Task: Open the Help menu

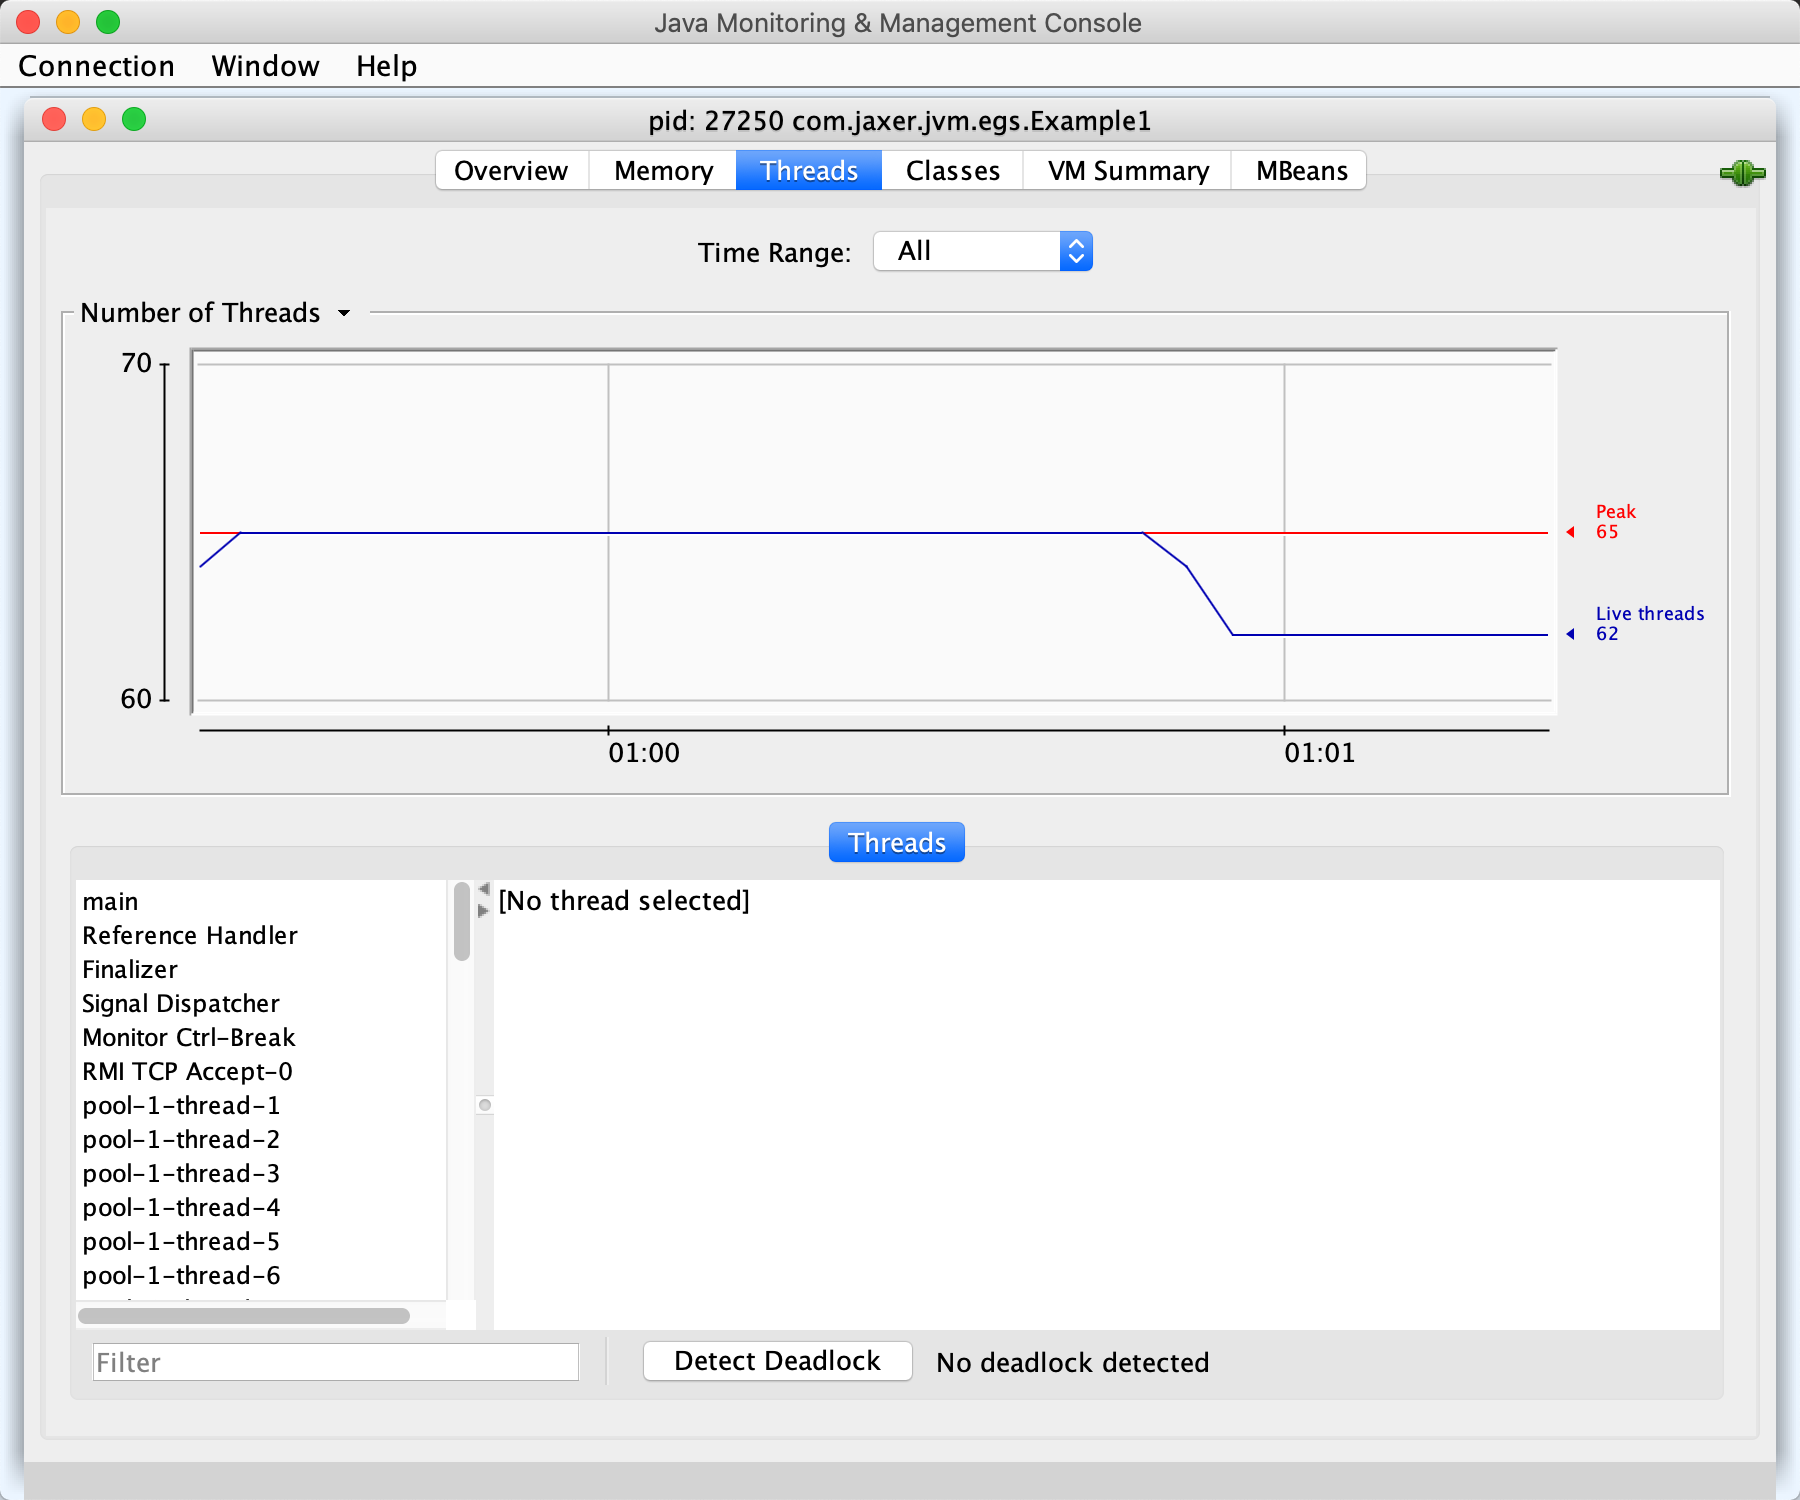Action: coord(386,66)
